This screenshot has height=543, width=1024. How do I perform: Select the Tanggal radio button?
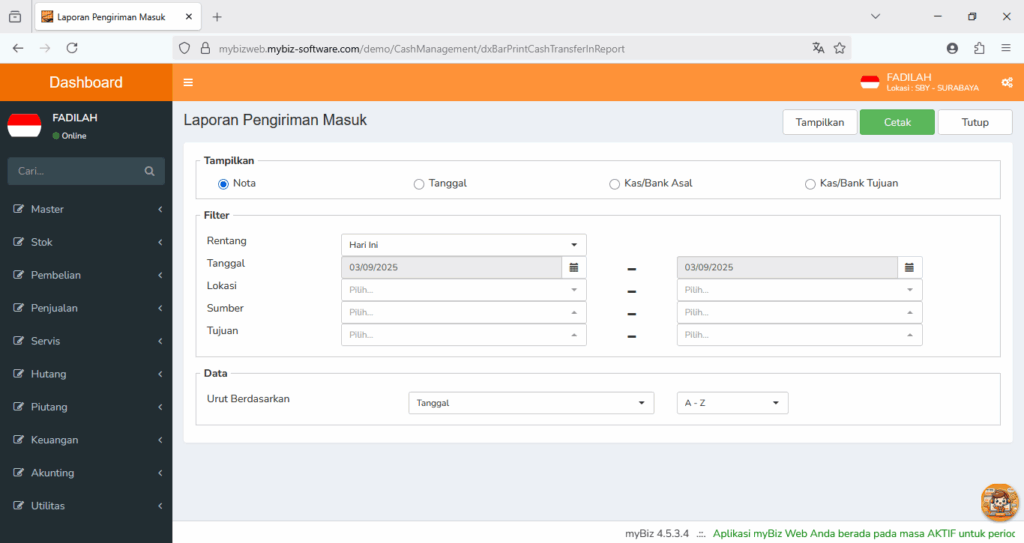[x=419, y=184]
